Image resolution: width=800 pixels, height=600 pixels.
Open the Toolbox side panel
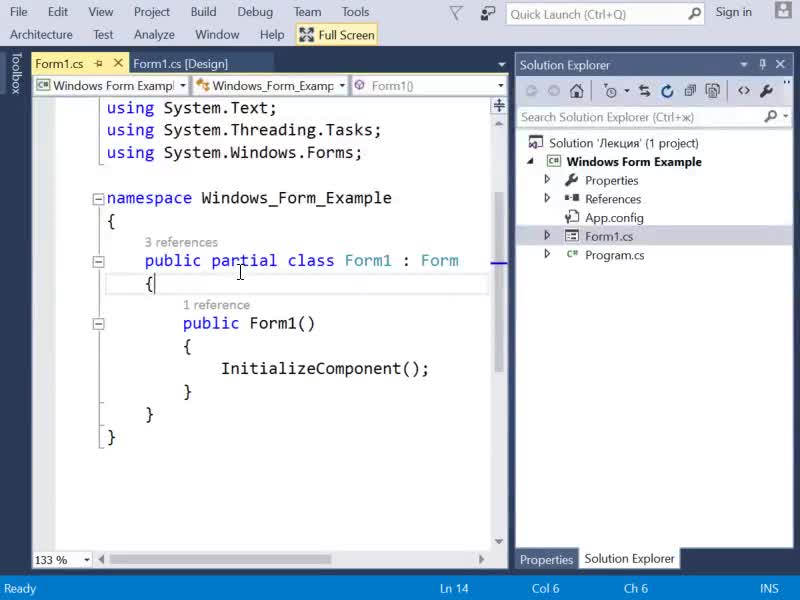pyautogui.click(x=16, y=73)
